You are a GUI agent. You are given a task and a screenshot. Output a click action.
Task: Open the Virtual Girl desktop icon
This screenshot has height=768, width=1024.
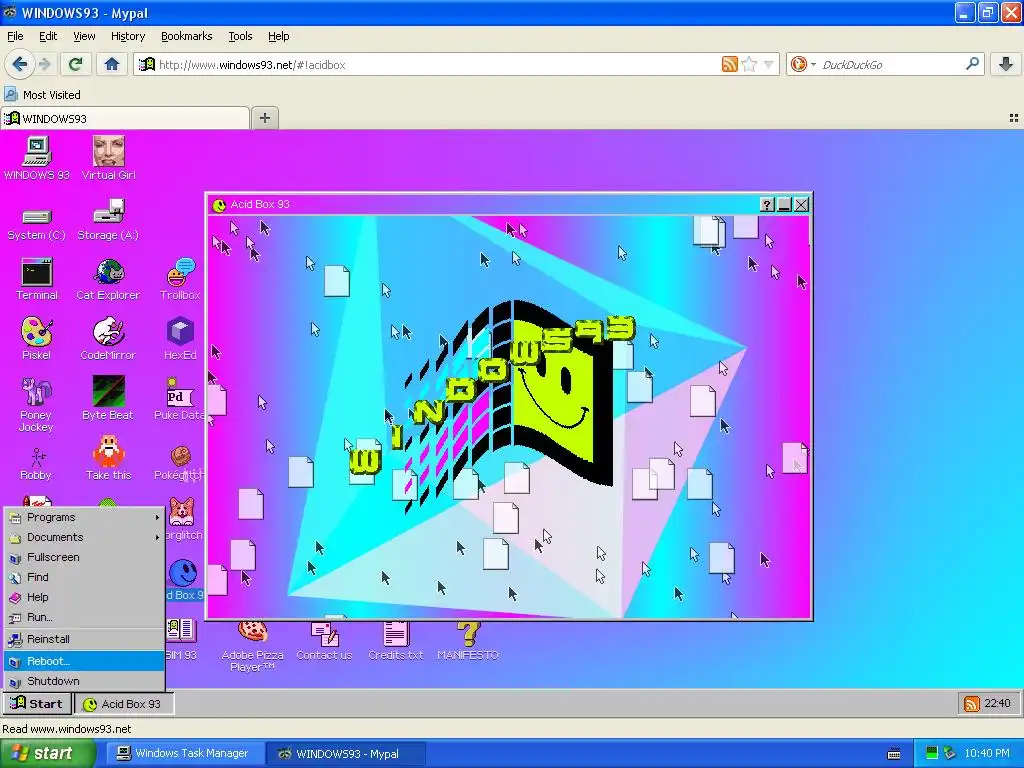tap(108, 157)
